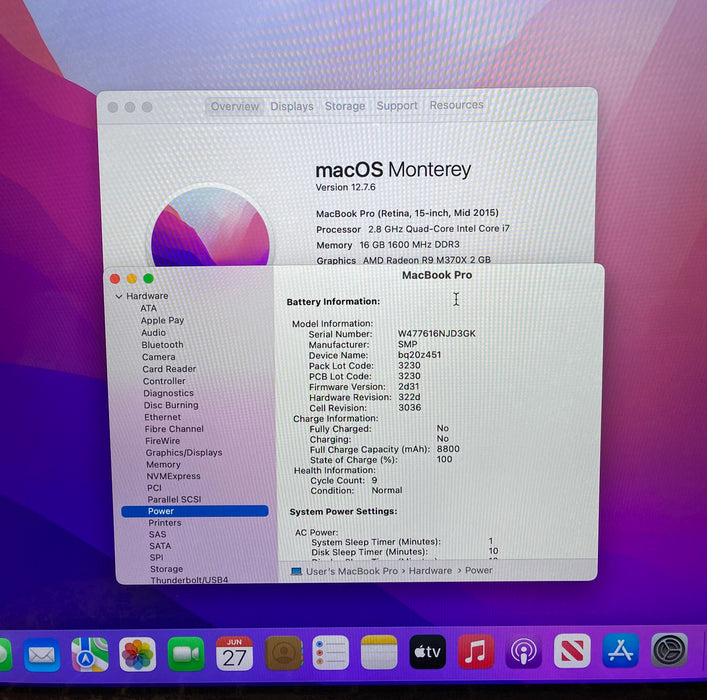Screen dimensions: 707x700
Task: Open Calendar showing JUN 27
Action: [234, 653]
